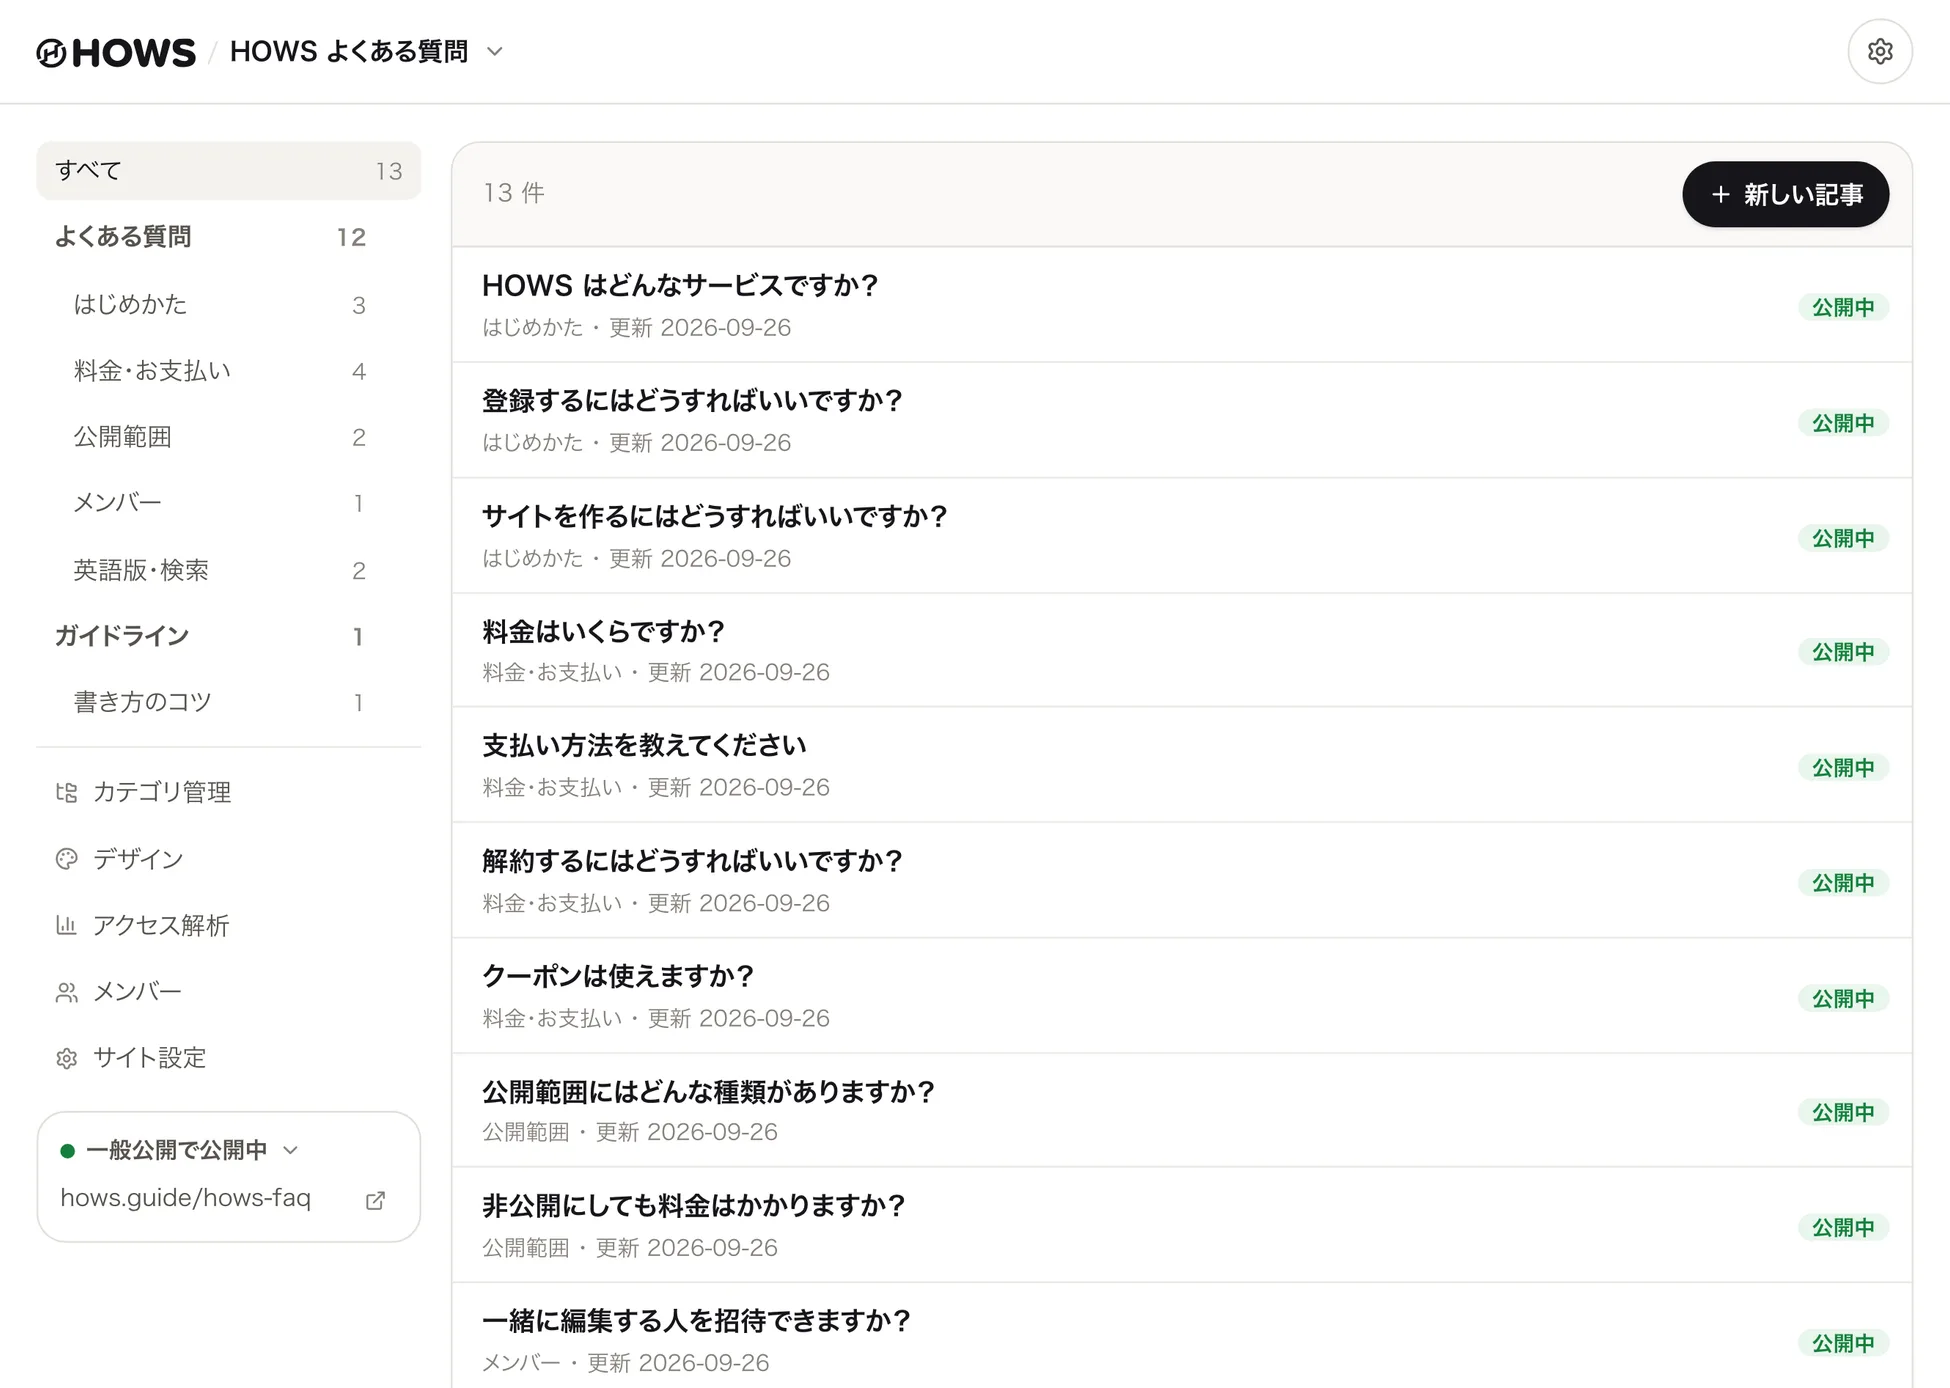Open article 登録するにはどうすればいいですか?

tap(1181, 420)
